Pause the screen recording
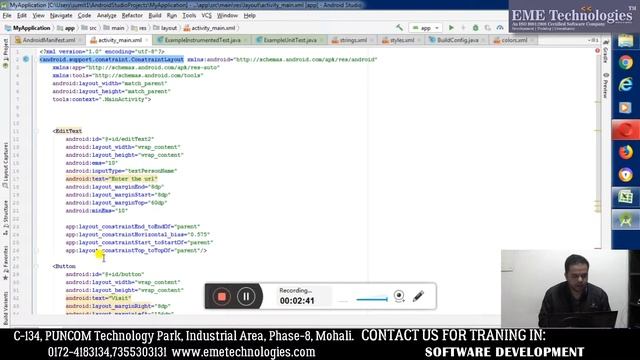The height and width of the screenshot is (360, 640). (246, 296)
